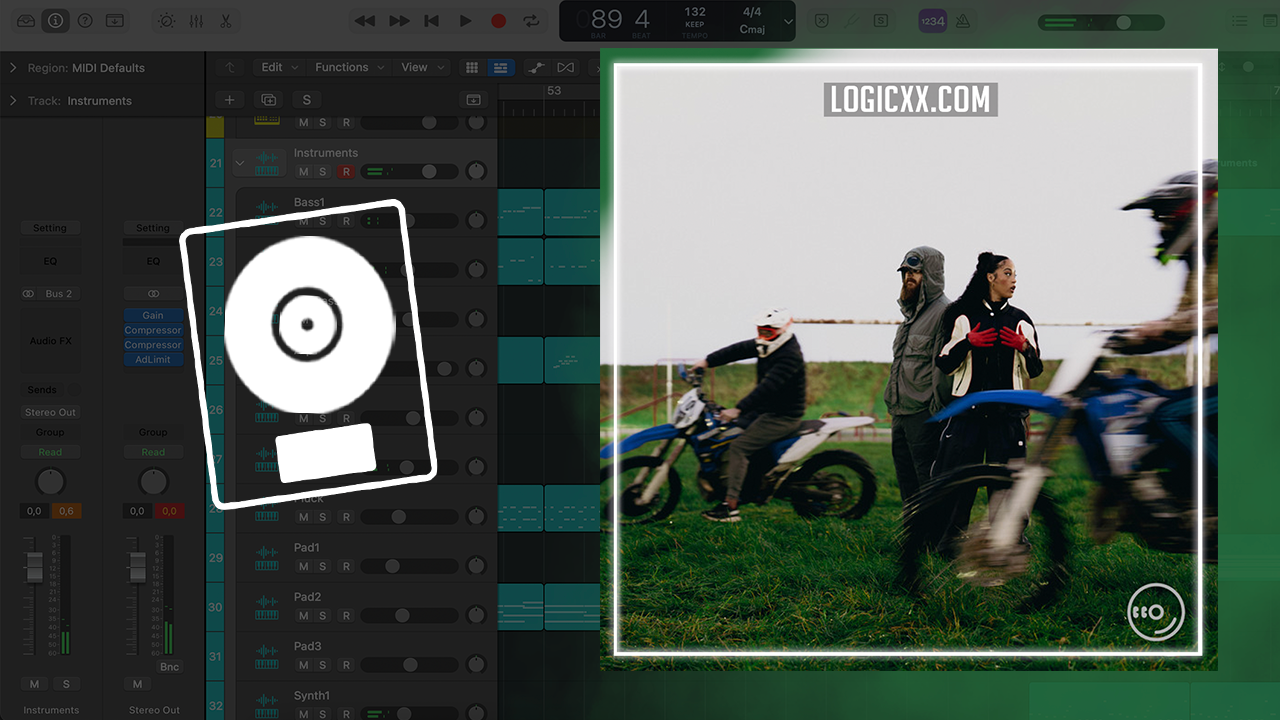Viewport: 1280px width, 720px height.
Task: Solo the Pad2 track
Action: click(322, 615)
